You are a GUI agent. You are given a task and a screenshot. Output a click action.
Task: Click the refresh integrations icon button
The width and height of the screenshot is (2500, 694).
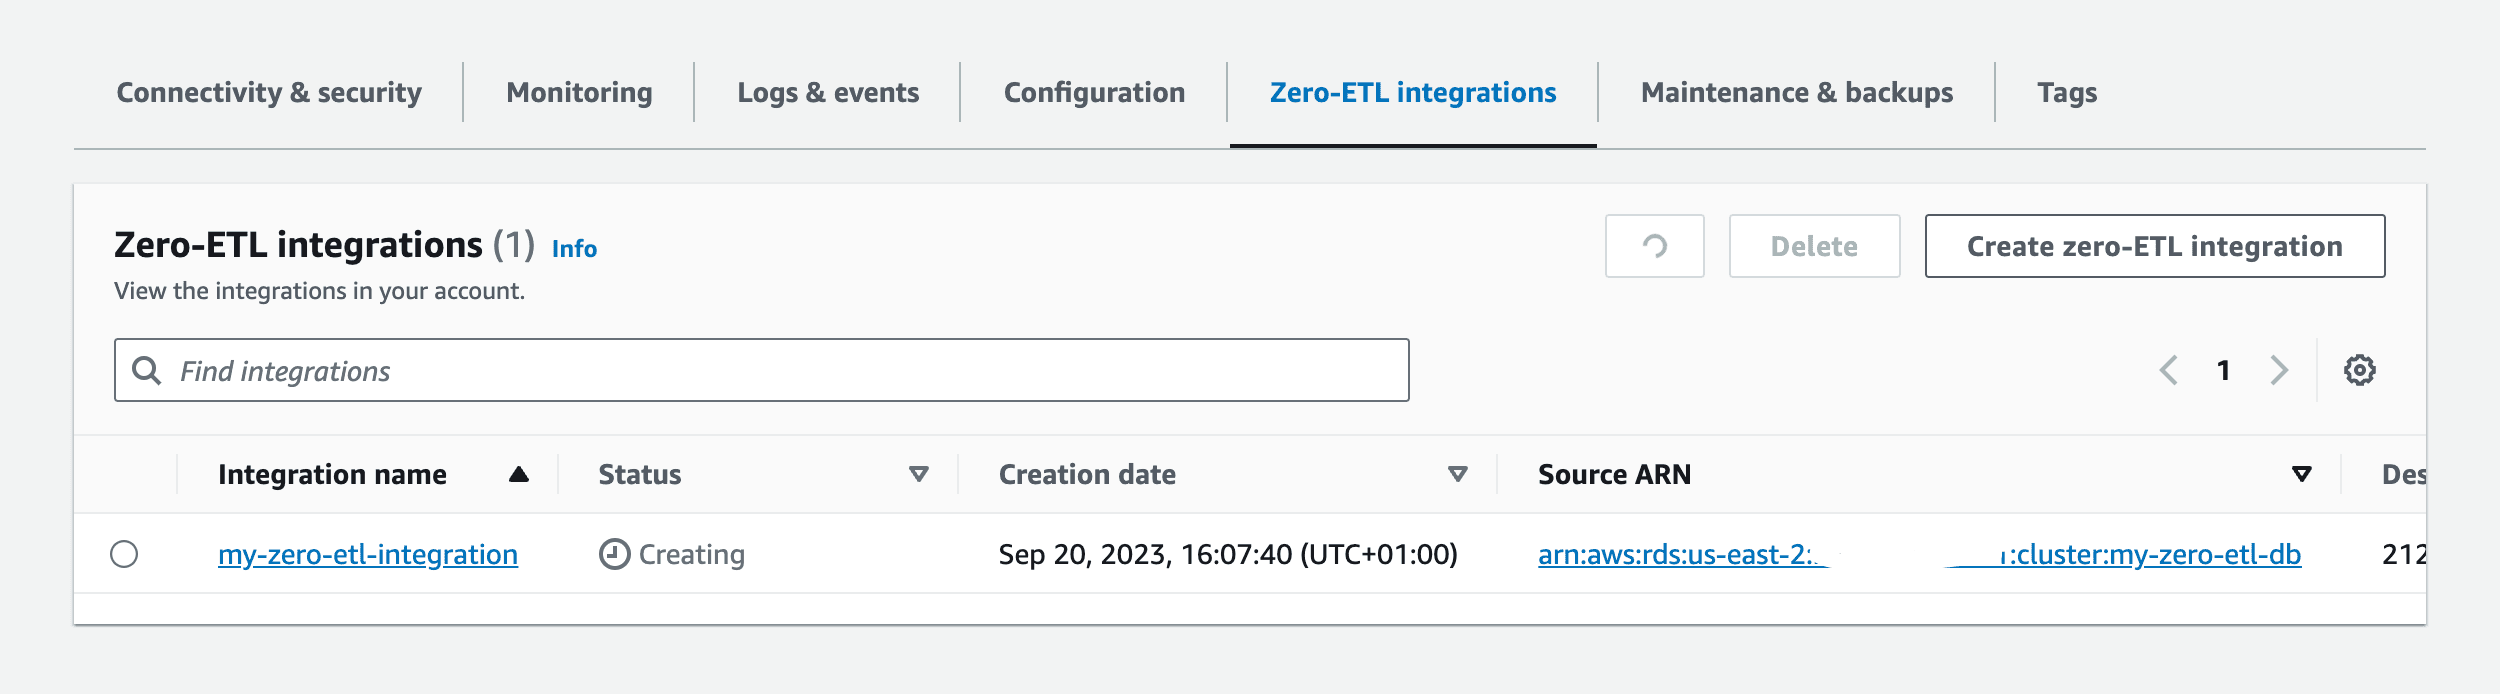(1654, 246)
